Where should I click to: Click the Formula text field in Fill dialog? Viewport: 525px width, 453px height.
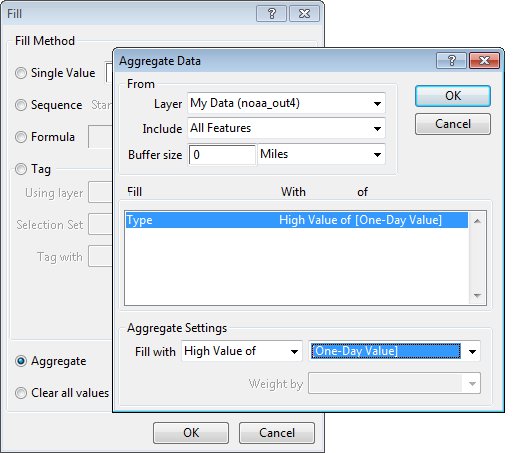[x=100, y=137]
